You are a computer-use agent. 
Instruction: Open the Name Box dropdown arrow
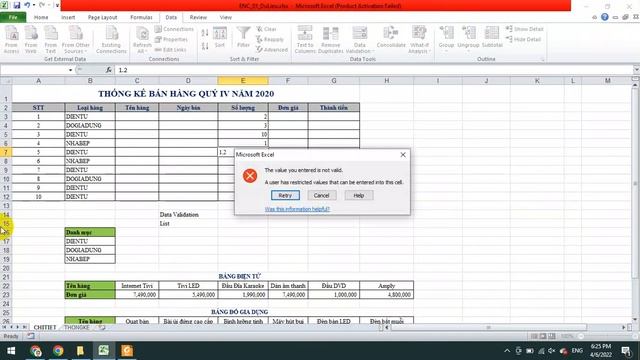click(70, 70)
